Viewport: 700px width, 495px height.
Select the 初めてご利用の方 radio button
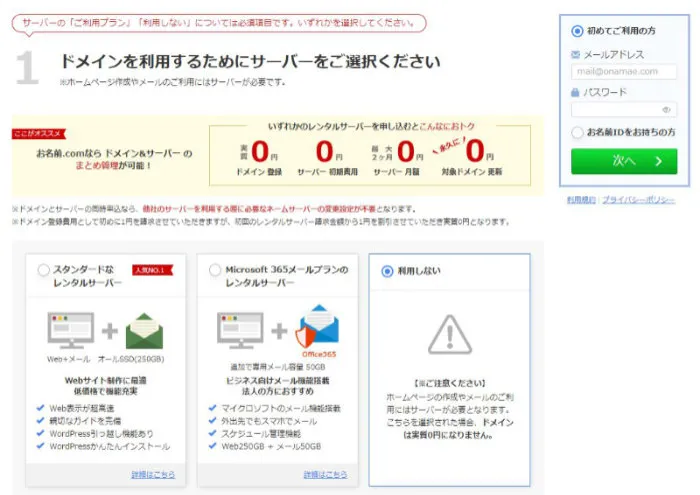click(577, 31)
